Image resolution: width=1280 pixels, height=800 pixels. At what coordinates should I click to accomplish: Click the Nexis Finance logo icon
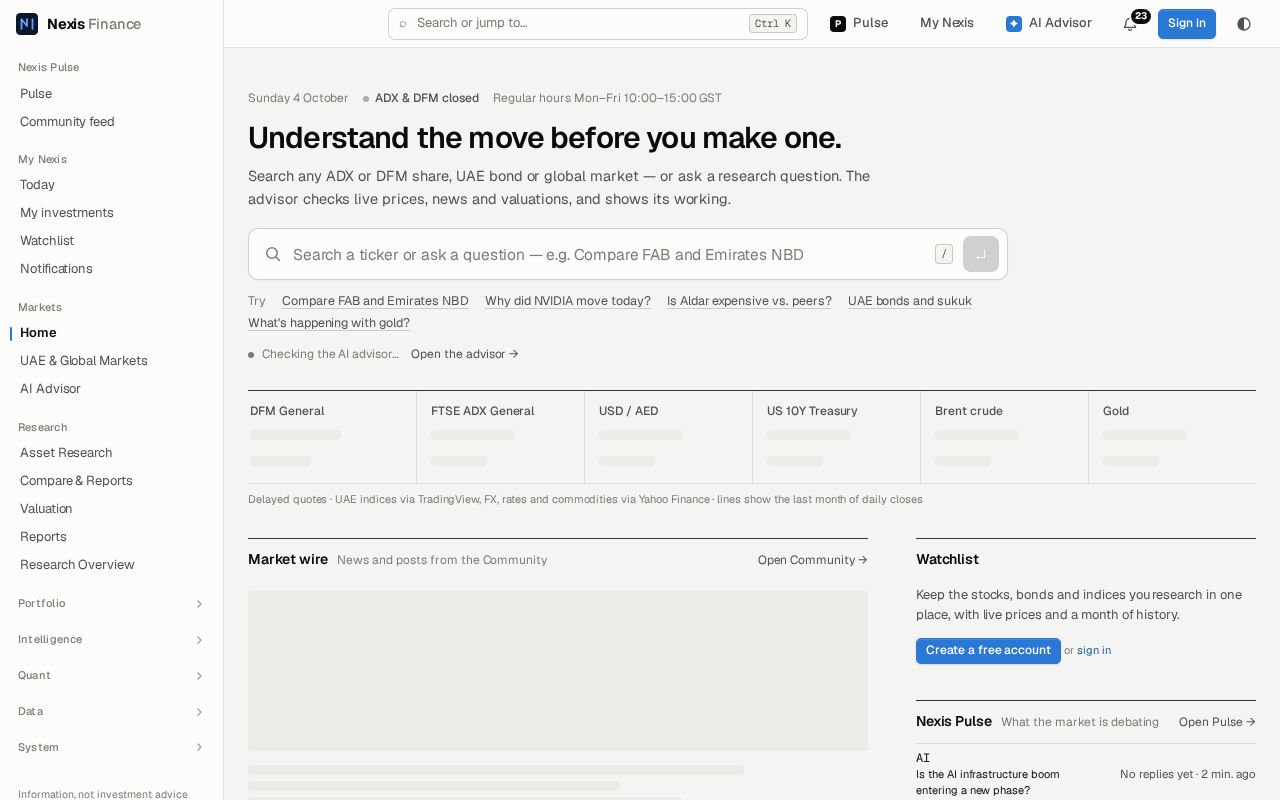tap(27, 24)
